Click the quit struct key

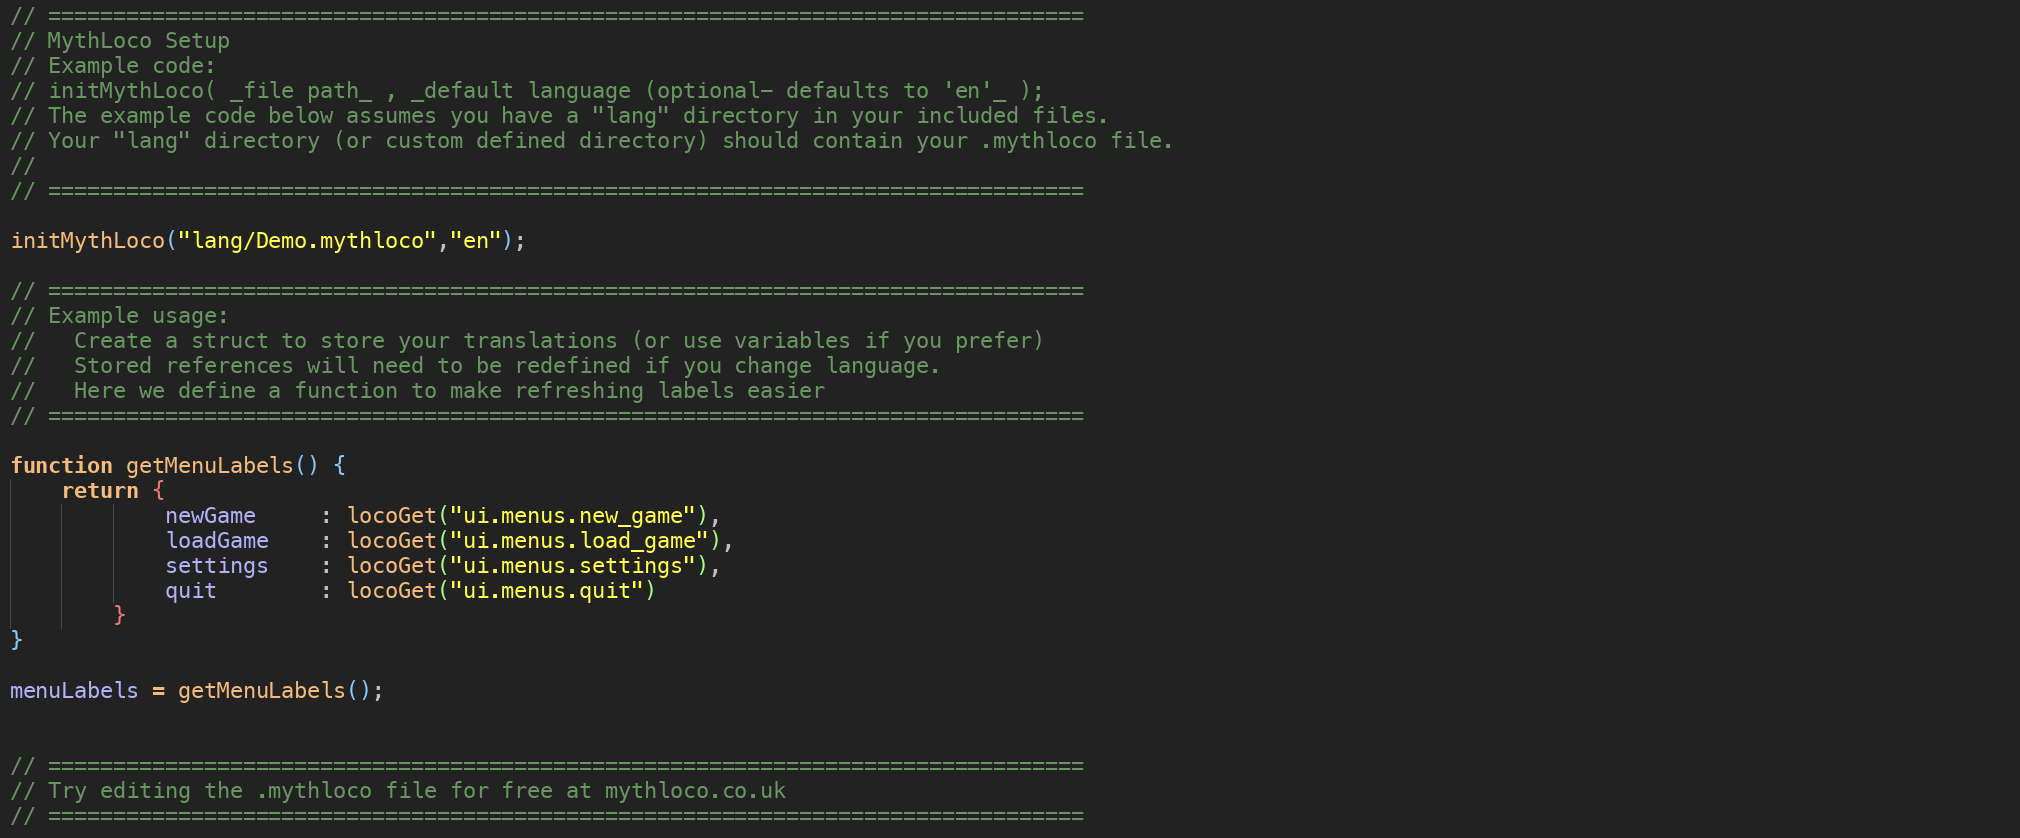(191, 591)
